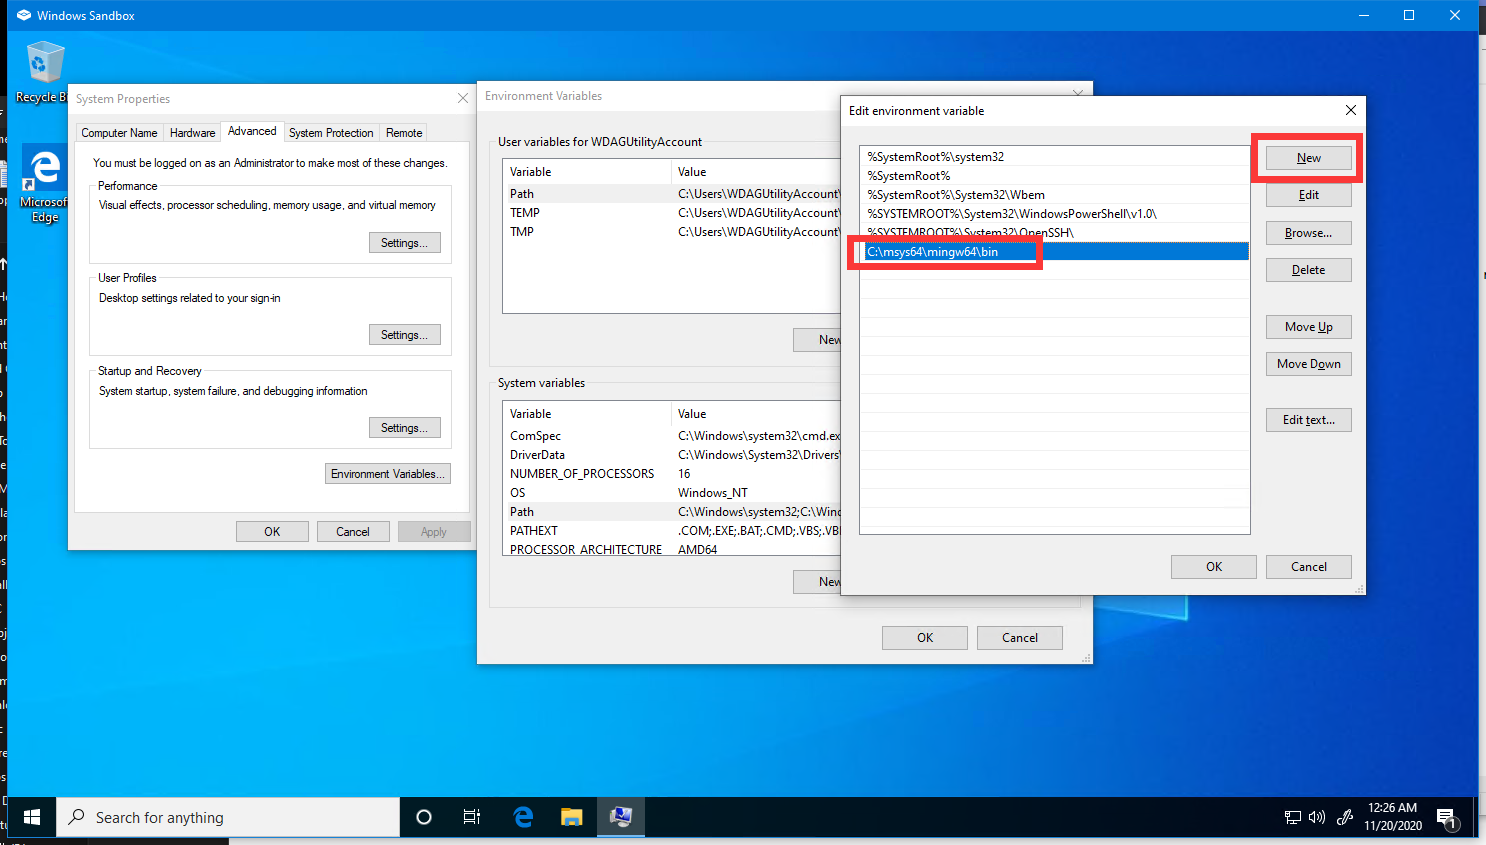This screenshot has width=1486, height=845.
Task: Click New in Edit environment variable
Action: point(1308,158)
